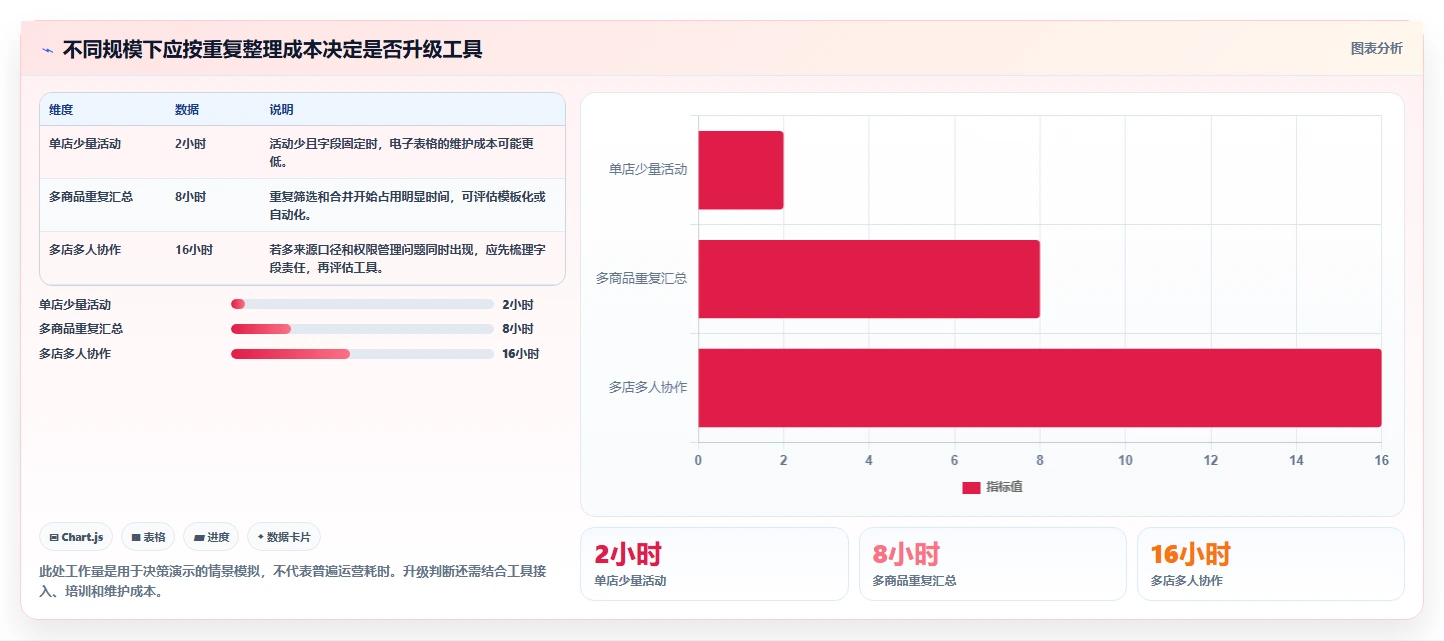Open the 2小时 data card
1444x641 pixels.
[714, 564]
